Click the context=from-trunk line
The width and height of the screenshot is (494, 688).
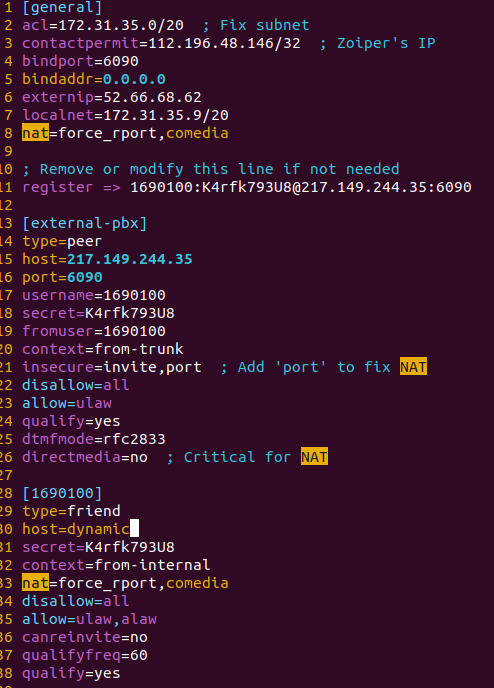tap(103, 349)
